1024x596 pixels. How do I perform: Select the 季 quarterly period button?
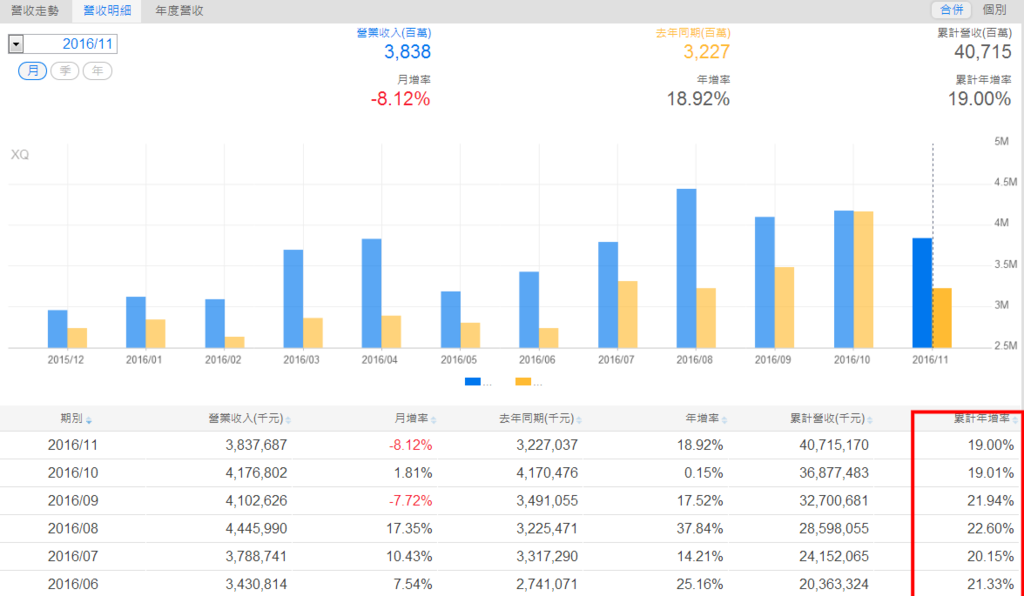pyautogui.click(x=65, y=71)
